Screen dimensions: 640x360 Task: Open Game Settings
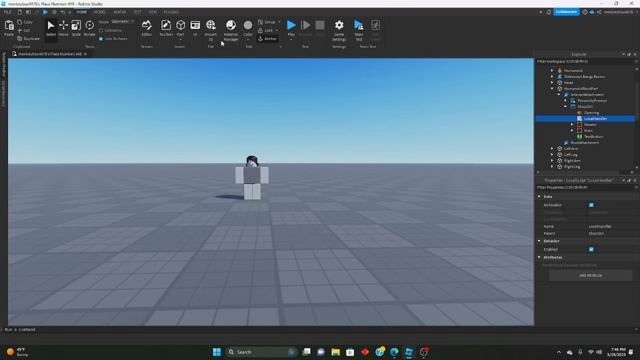(339, 30)
